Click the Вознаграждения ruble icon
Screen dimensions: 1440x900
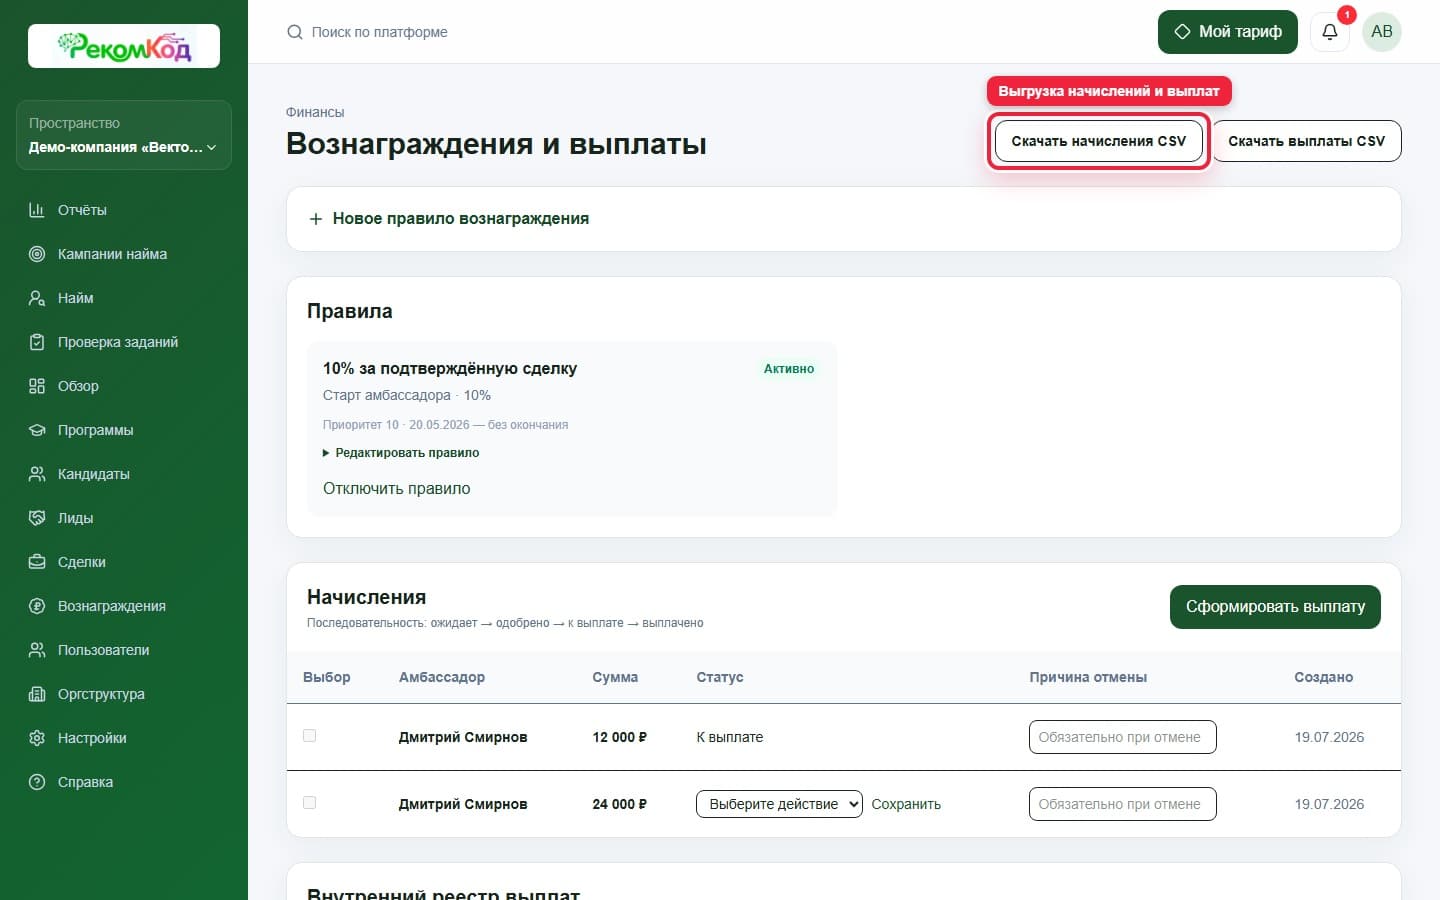coord(37,606)
